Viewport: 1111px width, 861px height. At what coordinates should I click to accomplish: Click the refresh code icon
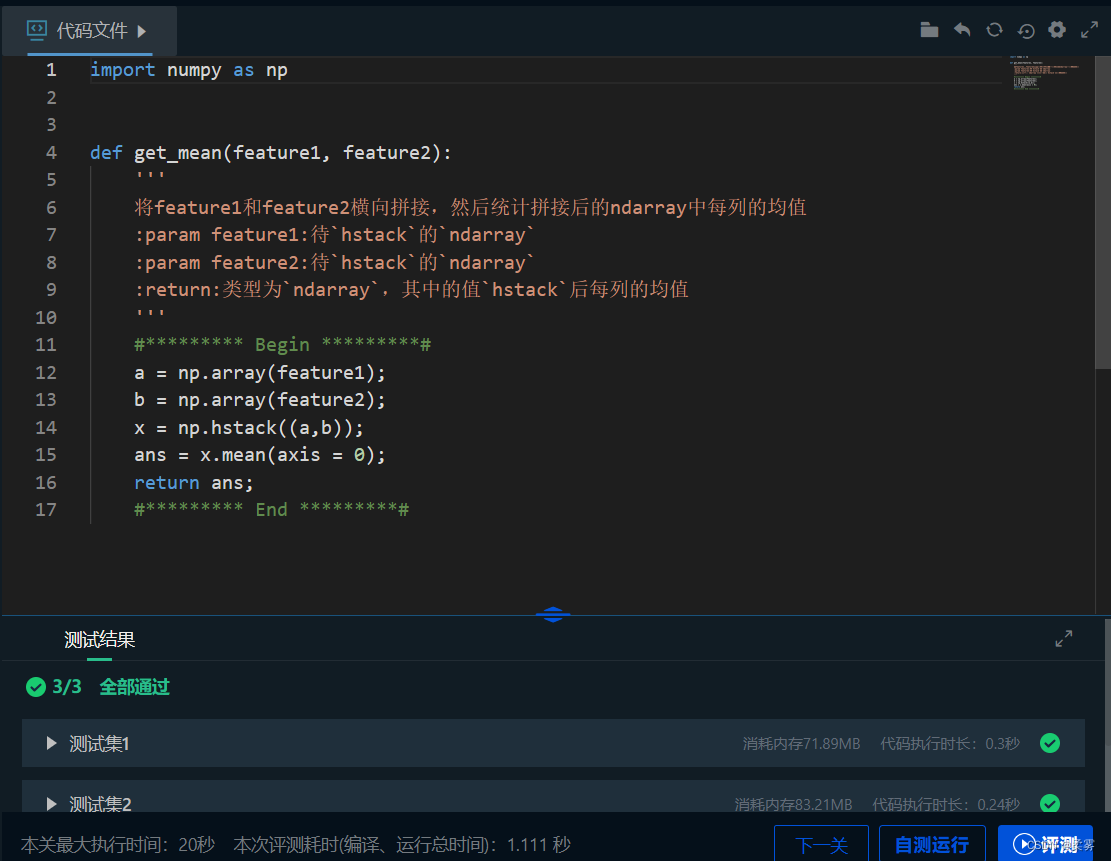993,30
